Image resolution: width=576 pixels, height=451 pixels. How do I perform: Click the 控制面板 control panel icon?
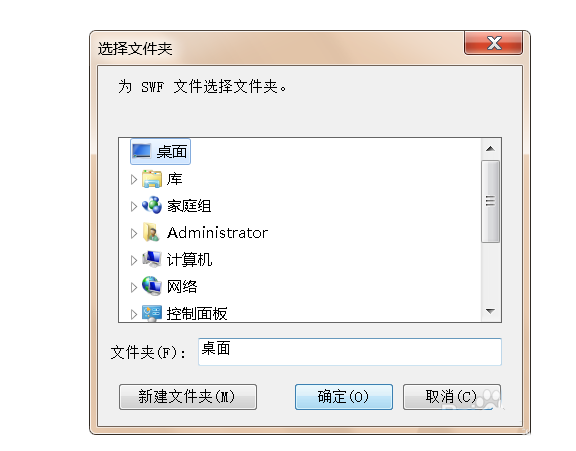click(x=152, y=314)
